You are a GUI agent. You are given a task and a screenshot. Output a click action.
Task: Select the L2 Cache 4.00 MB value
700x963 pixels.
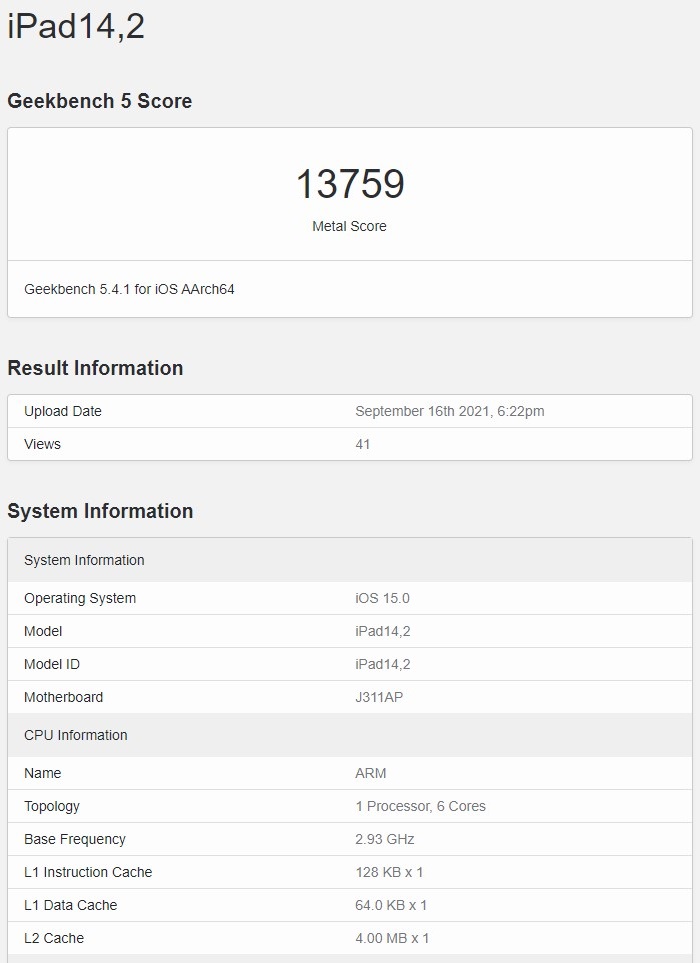(392, 938)
